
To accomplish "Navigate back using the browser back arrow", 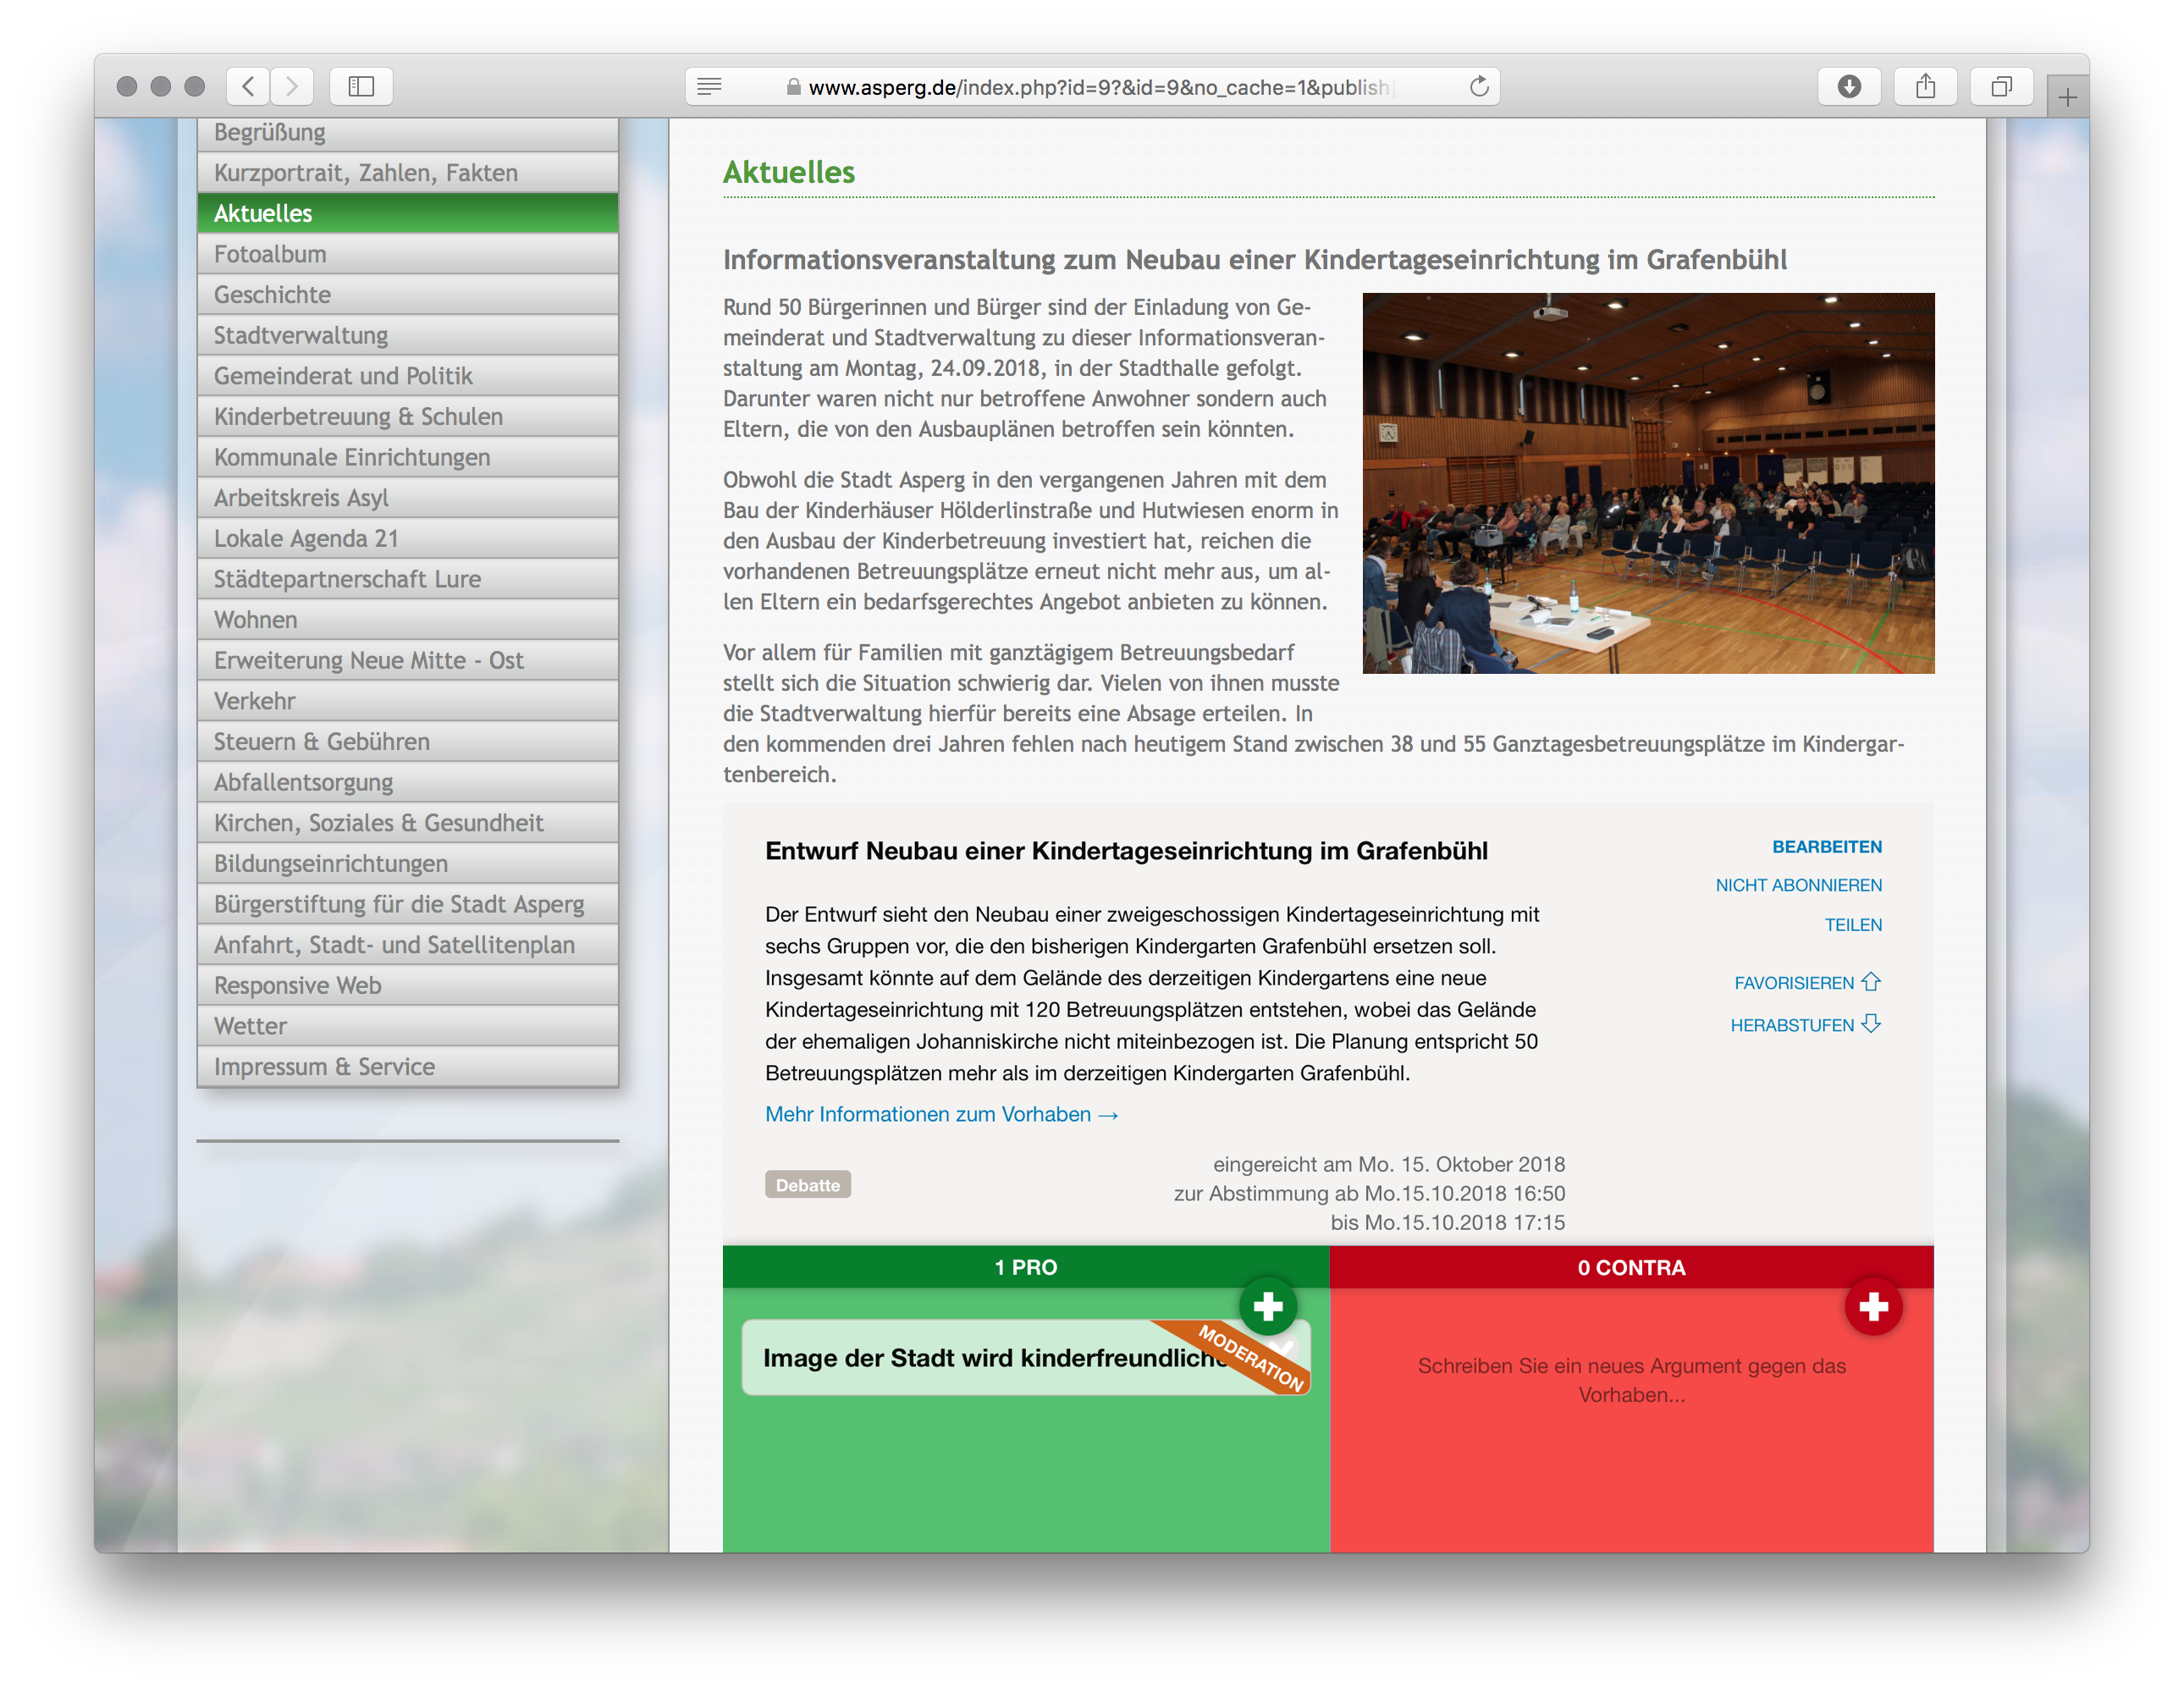I will tap(248, 86).
